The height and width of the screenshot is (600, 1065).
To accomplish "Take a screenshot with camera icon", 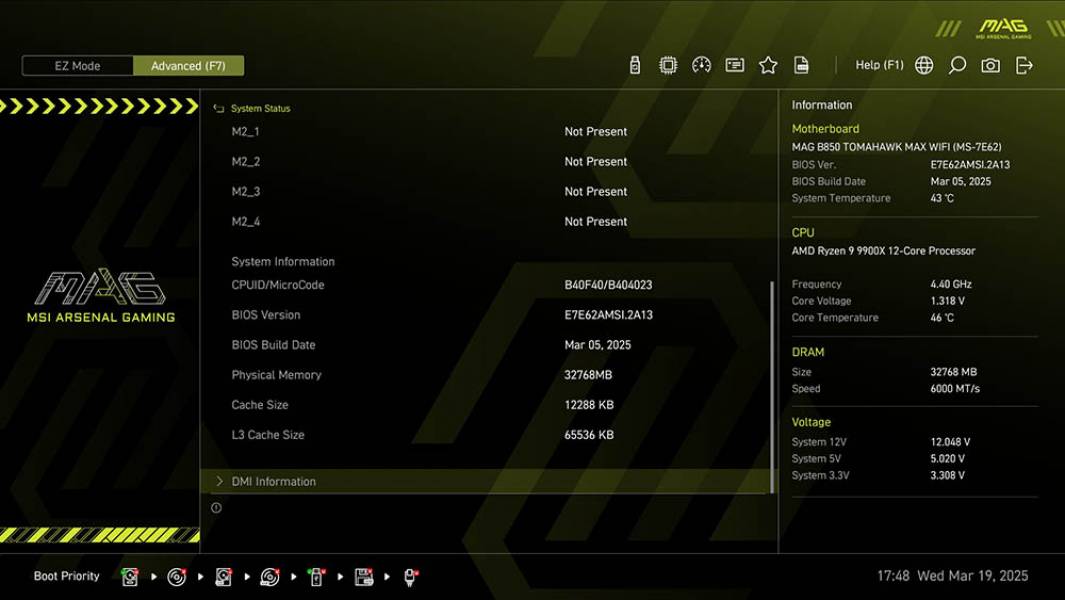I will point(990,65).
